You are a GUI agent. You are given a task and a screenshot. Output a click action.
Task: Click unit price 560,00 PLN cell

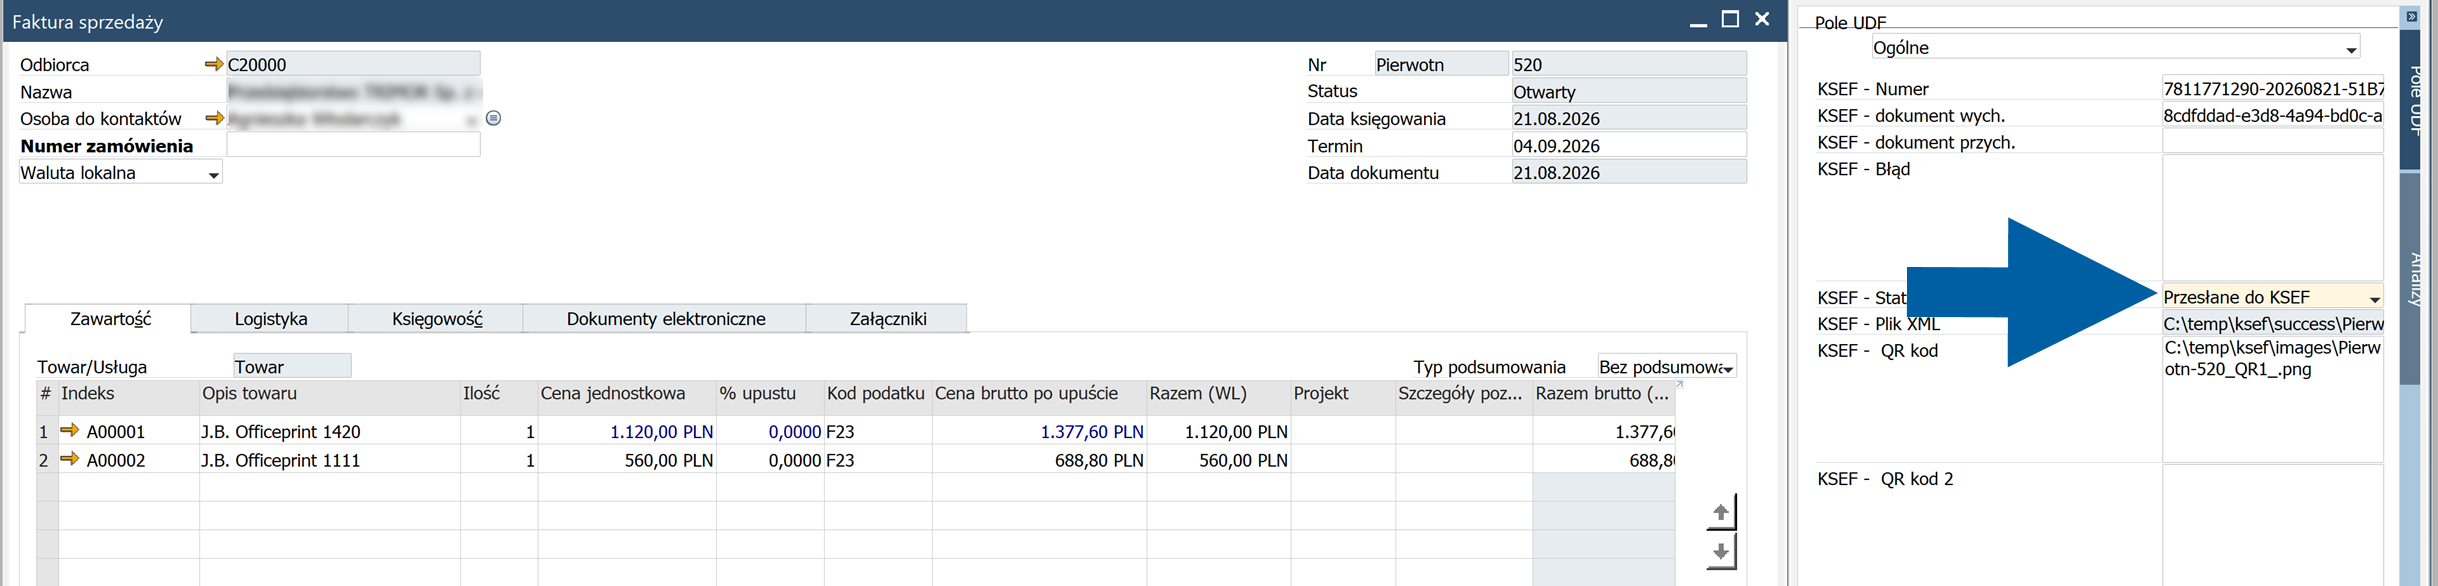pos(627,460)
